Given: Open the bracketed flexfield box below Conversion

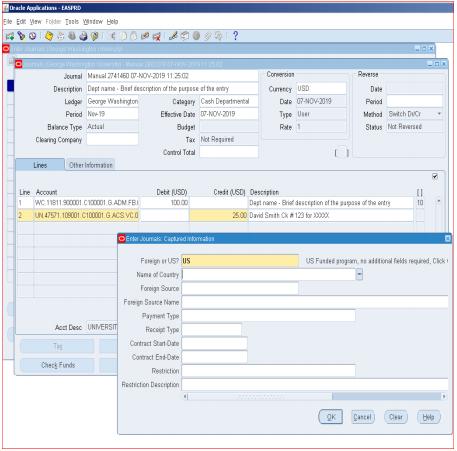Looking at the screenshot, I should [x=342, y=152].
